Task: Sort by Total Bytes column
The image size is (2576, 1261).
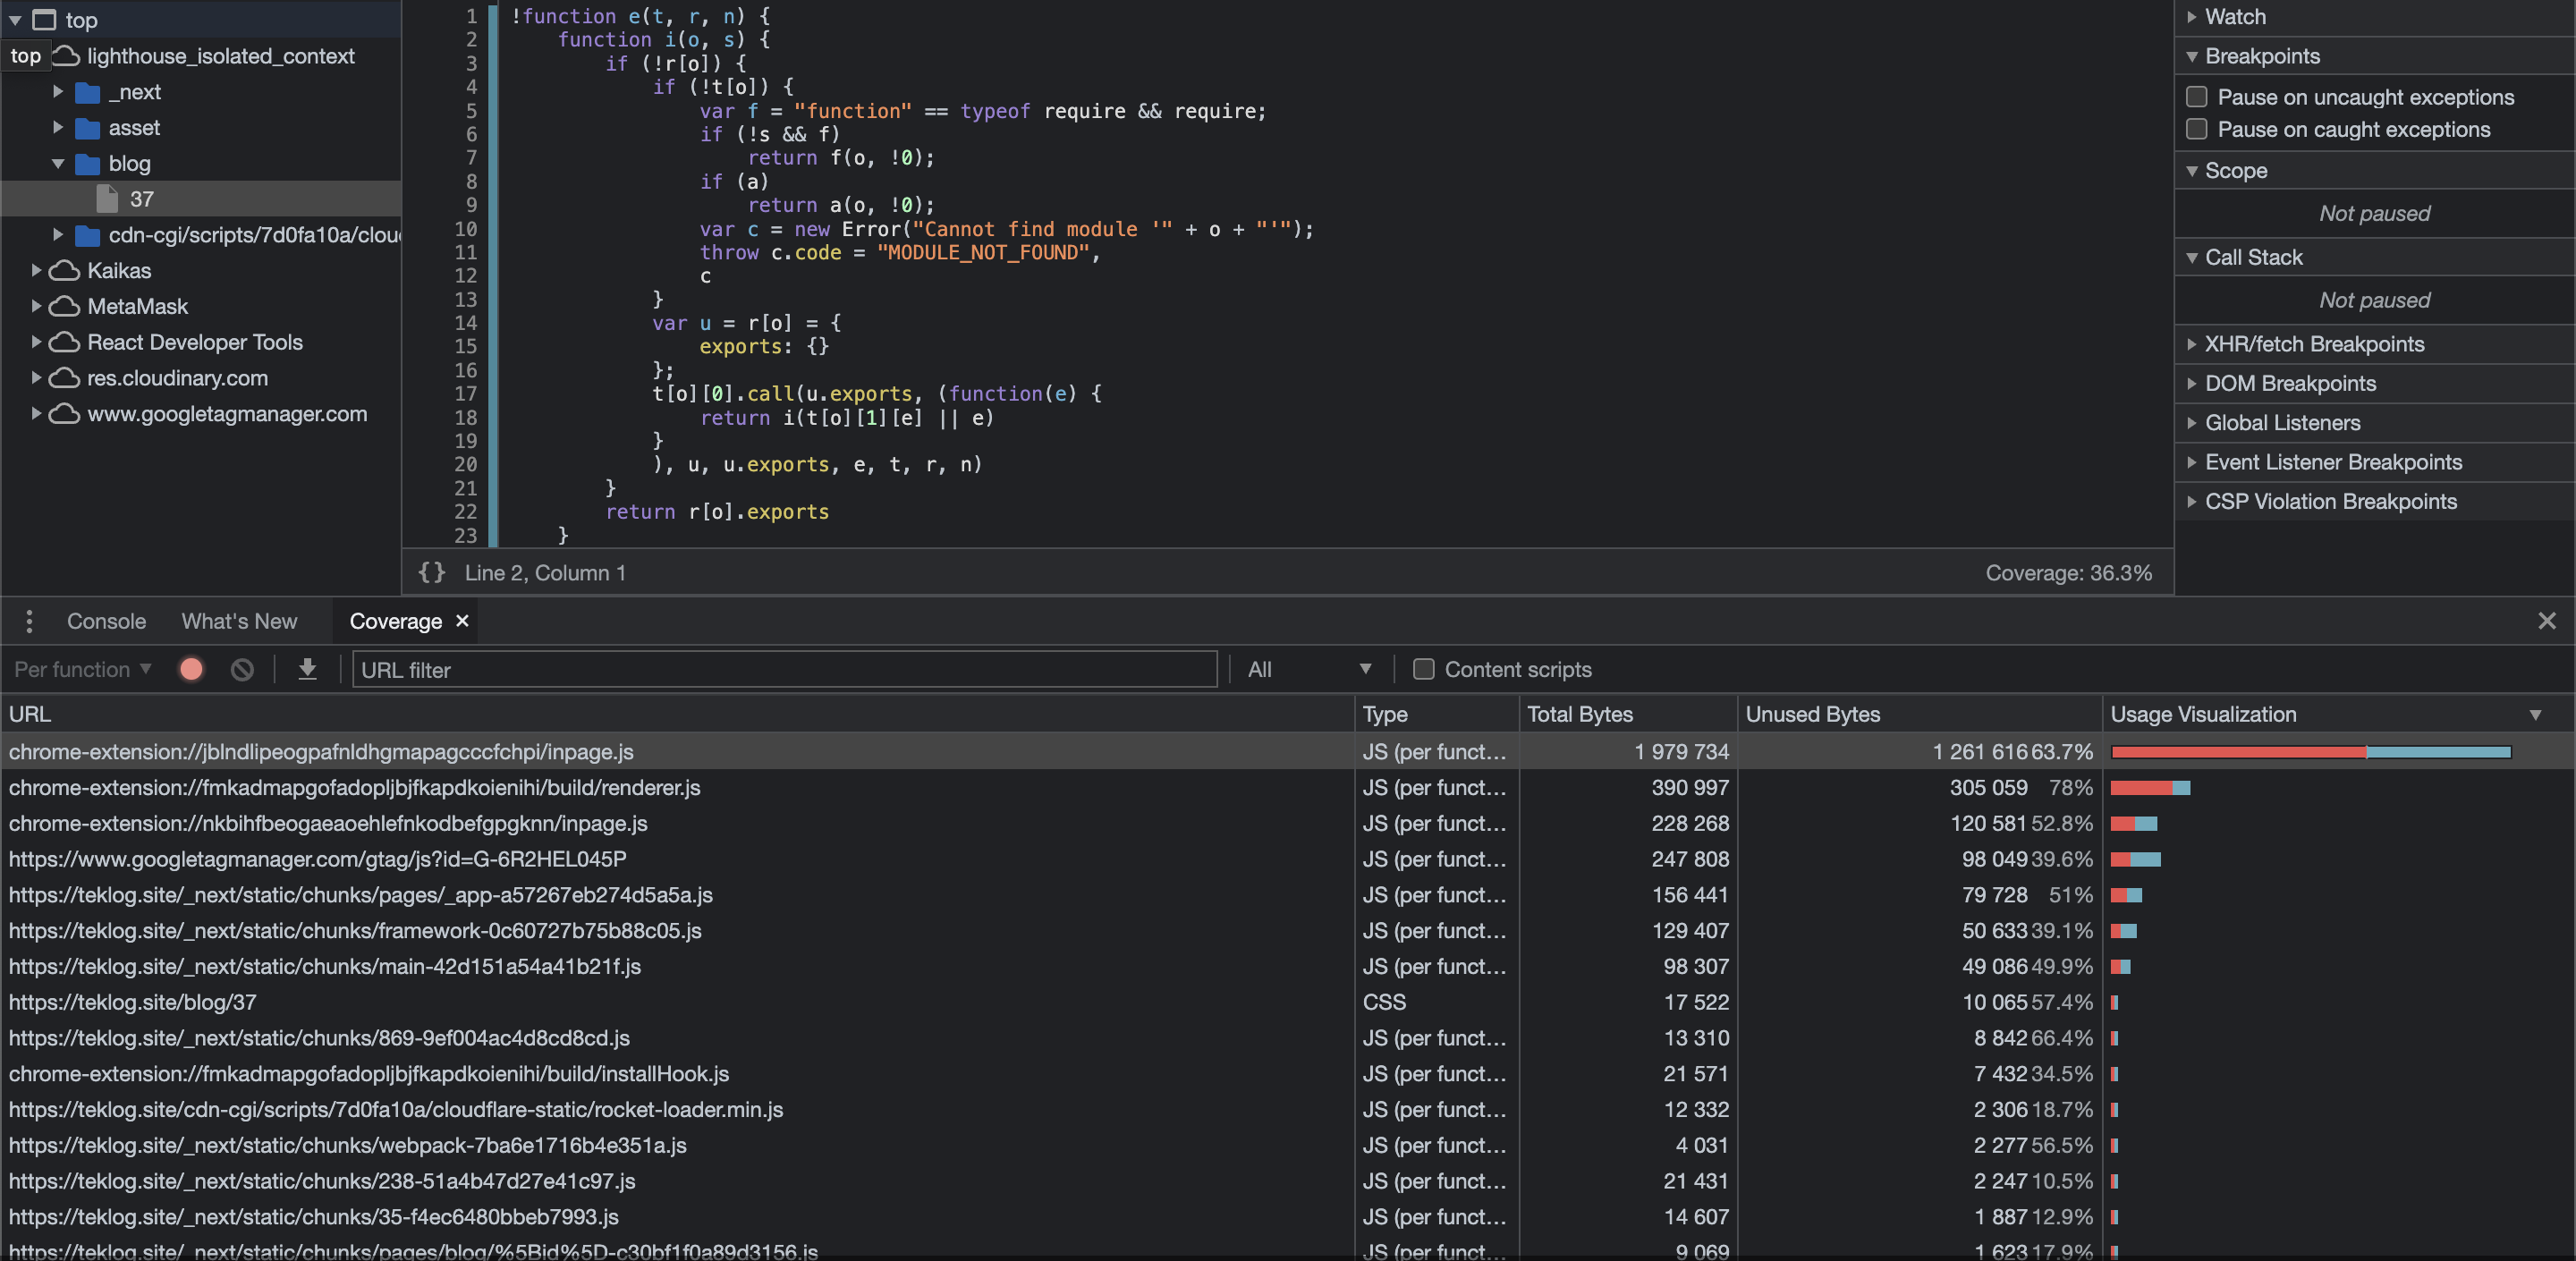Action: [x=1628, y=714]
